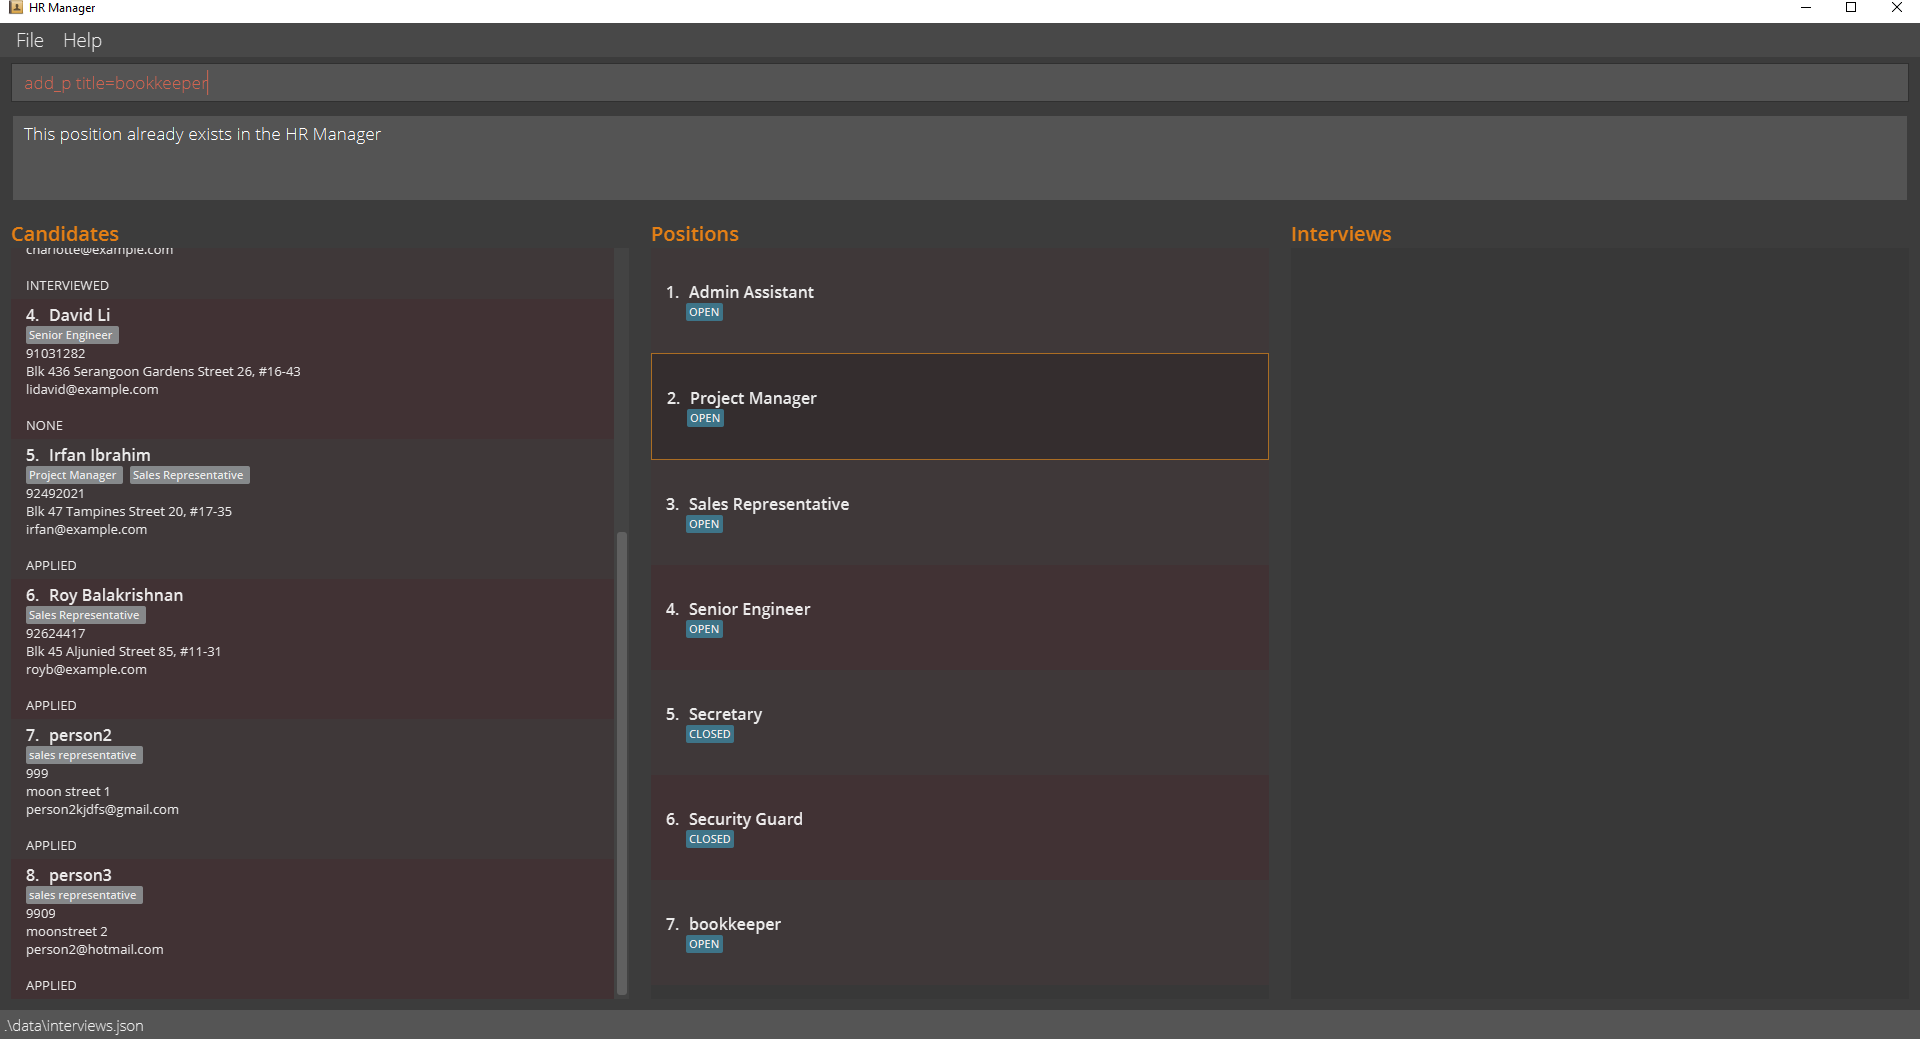The width and height of the screenshot is (1920, 1039).
Task: Select the Admin Assistant position
Action: tap(959, 301)
